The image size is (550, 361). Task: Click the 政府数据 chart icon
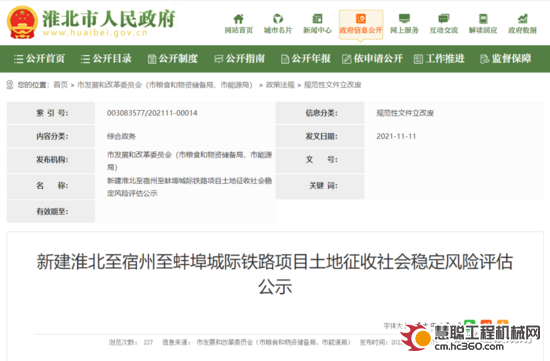pos(523,19)
